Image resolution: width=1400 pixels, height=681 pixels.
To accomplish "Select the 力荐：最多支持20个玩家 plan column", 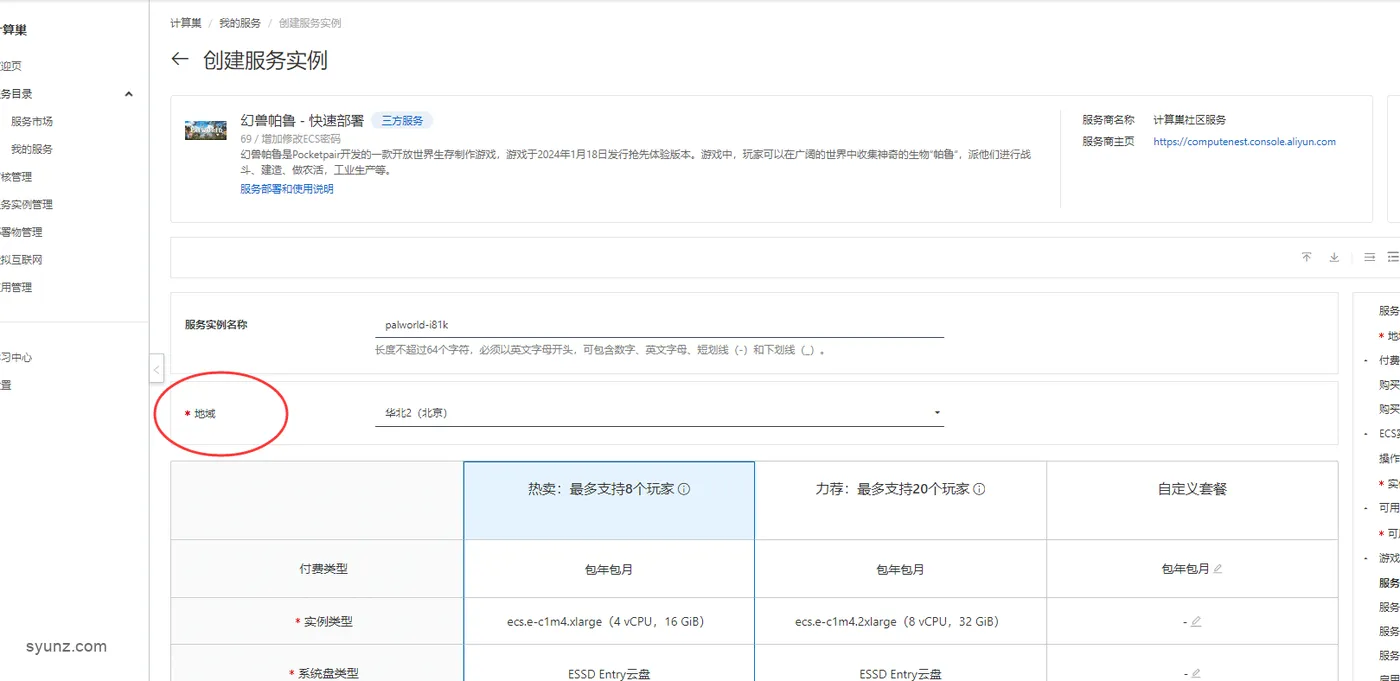I will (x=900, y=500).
